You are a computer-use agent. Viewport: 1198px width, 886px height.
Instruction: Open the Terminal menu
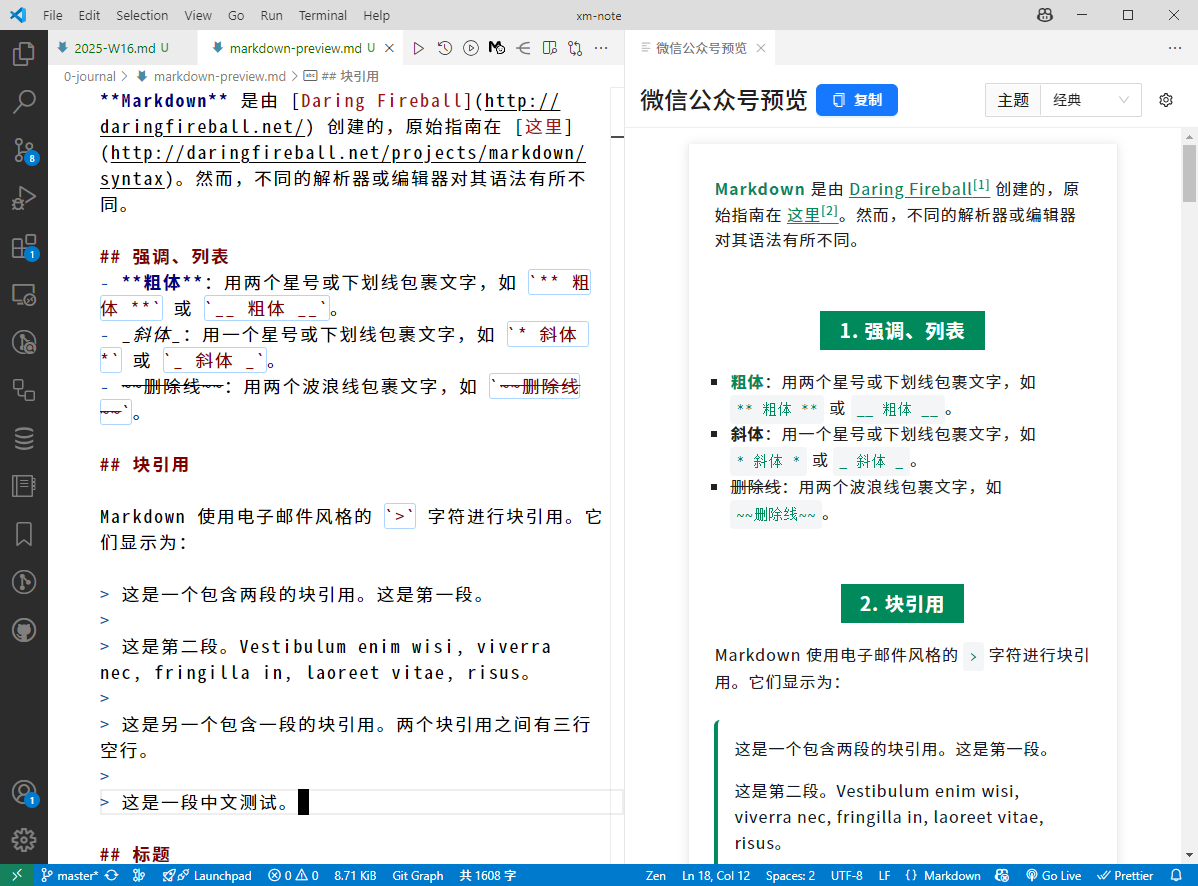(x=322, y=15)
